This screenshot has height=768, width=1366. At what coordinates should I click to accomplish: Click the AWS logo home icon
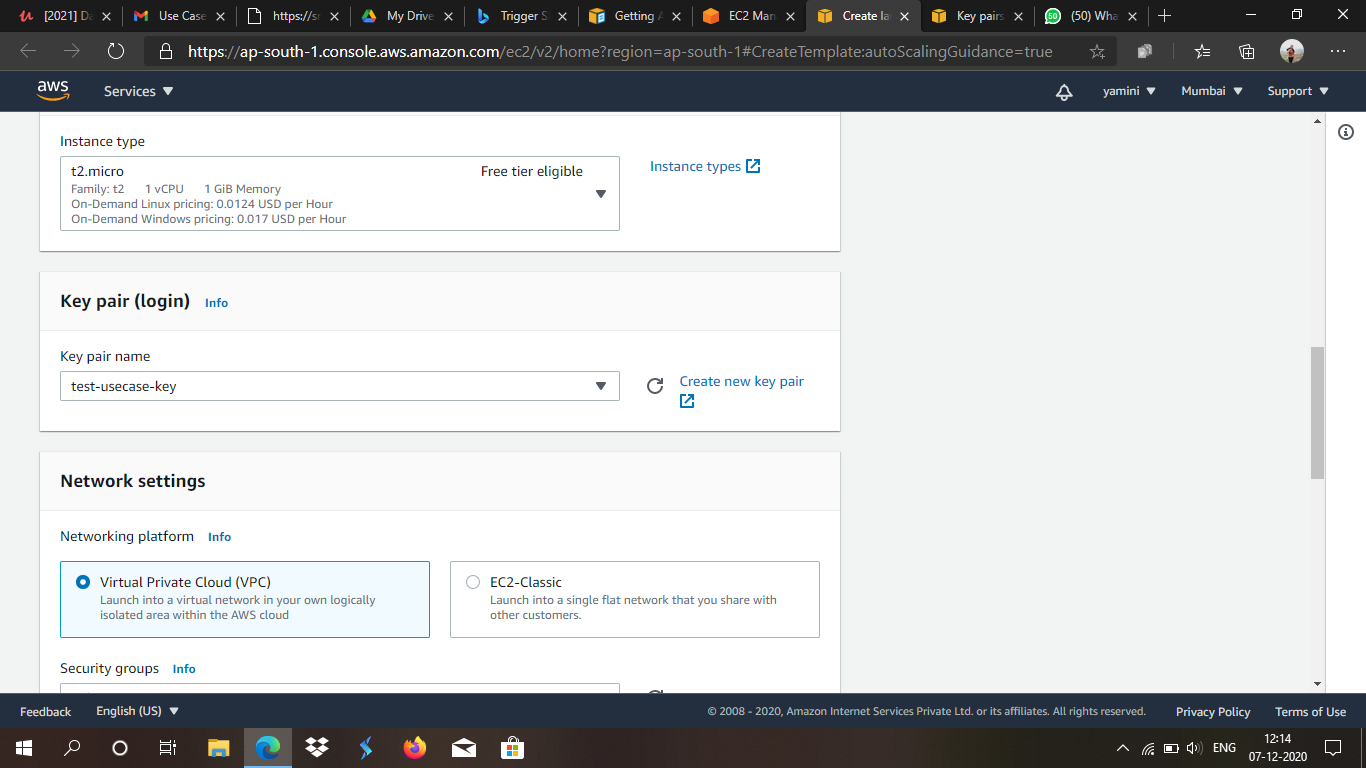pyautogui.click(x=53, y=91)
